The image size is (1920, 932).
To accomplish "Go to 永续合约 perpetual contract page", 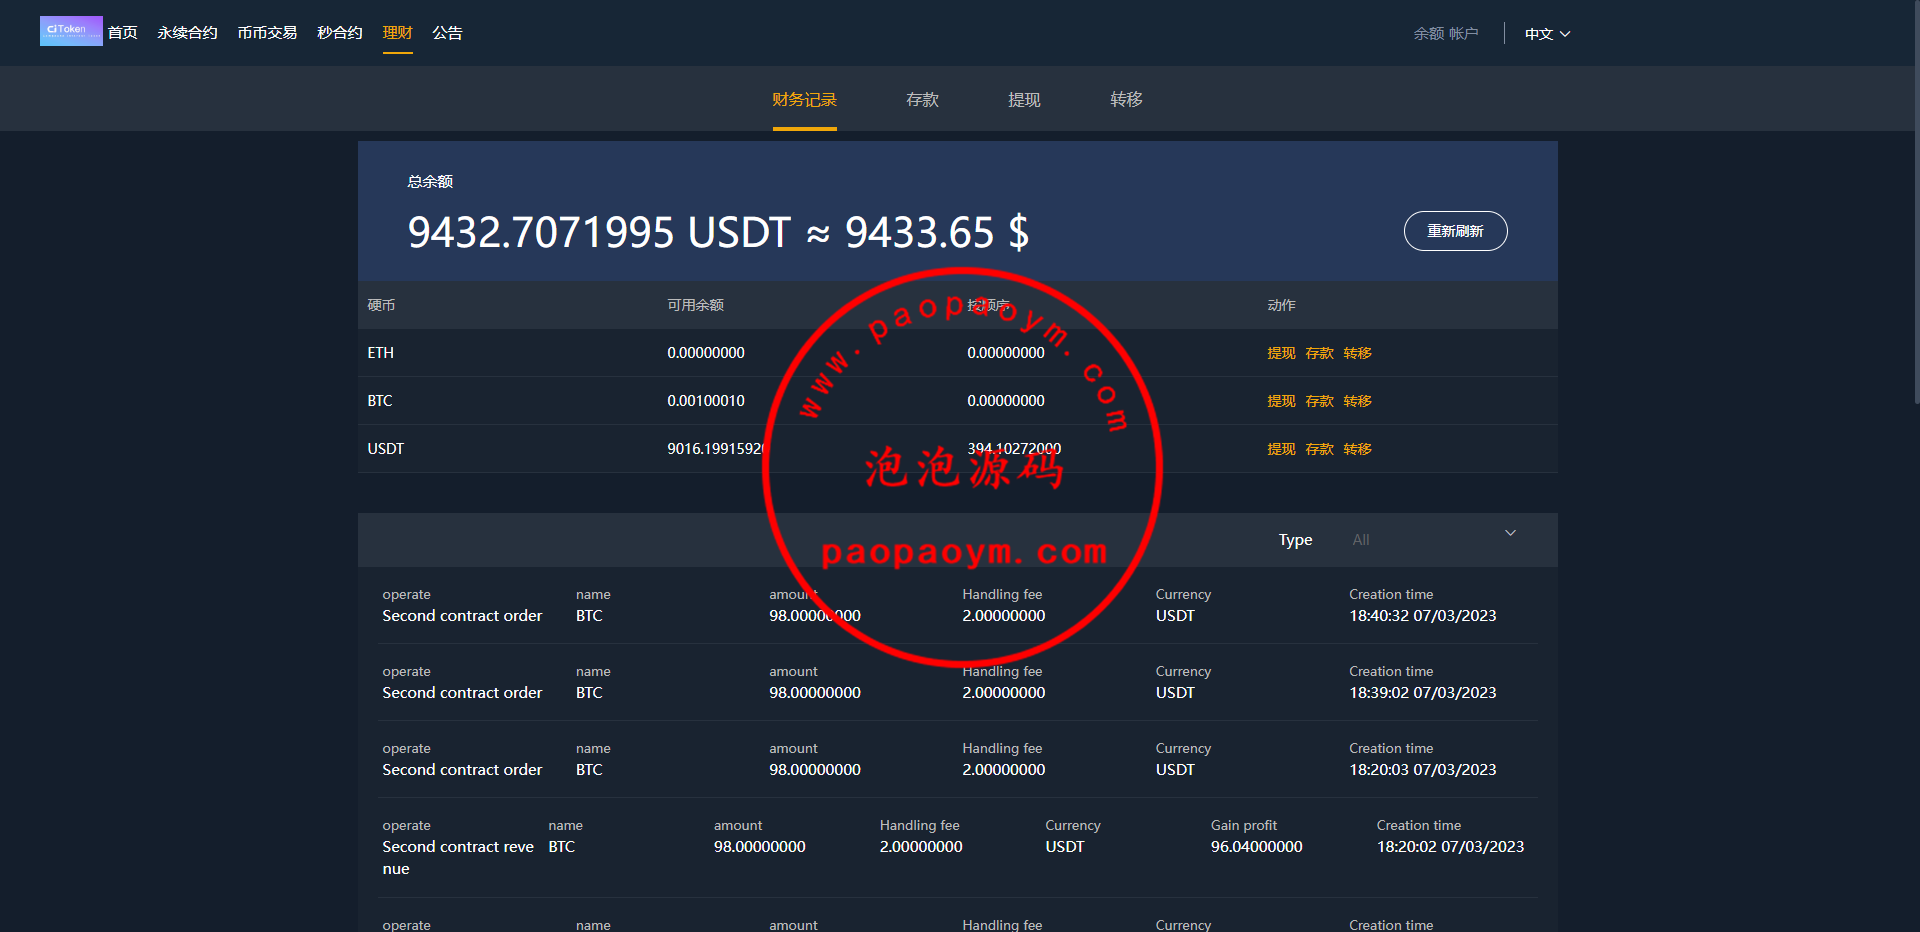I will 187,33.
